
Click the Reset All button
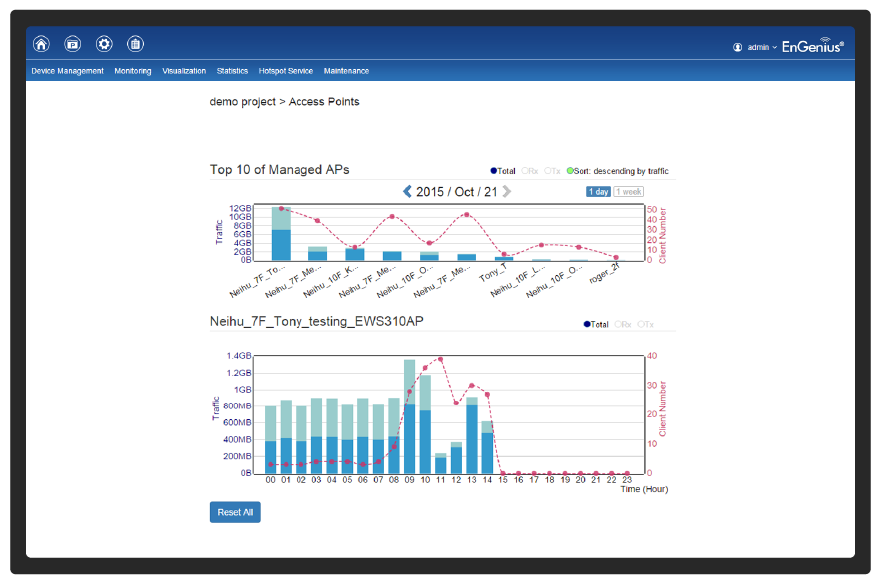click(235, 512)
